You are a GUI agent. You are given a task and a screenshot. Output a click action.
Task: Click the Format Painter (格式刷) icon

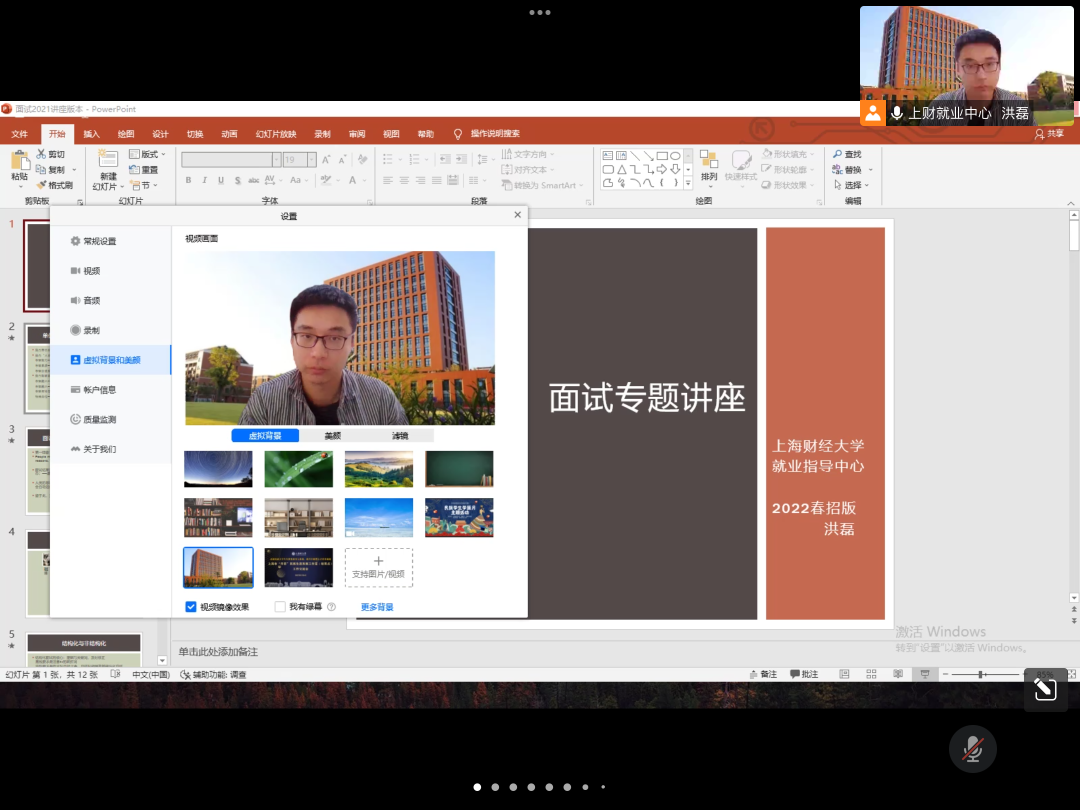tap(41, 185)
